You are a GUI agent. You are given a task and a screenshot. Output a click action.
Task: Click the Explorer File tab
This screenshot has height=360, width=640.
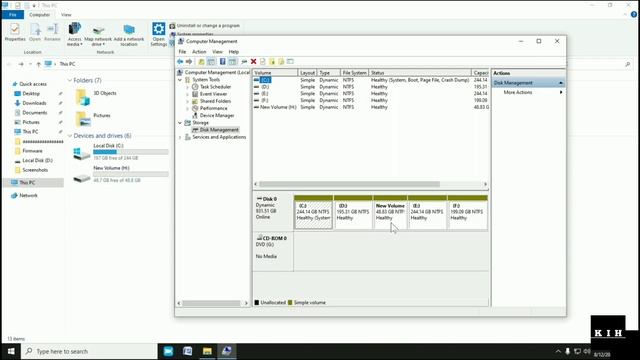13,15
